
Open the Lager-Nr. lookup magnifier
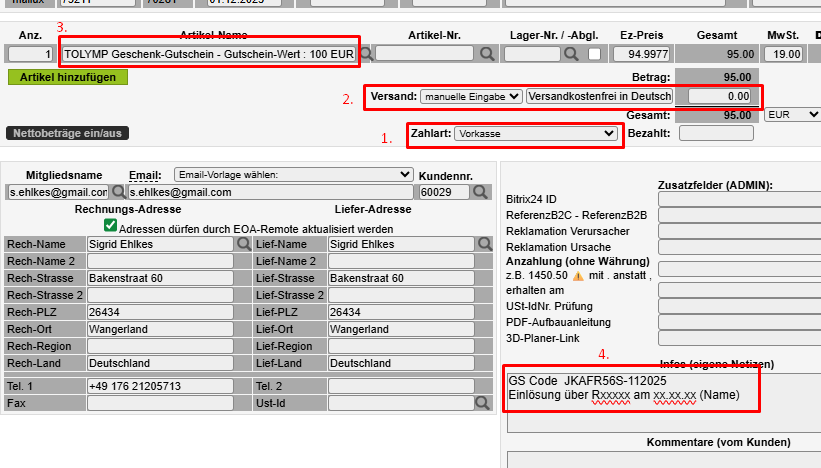[x=571, y=53]
